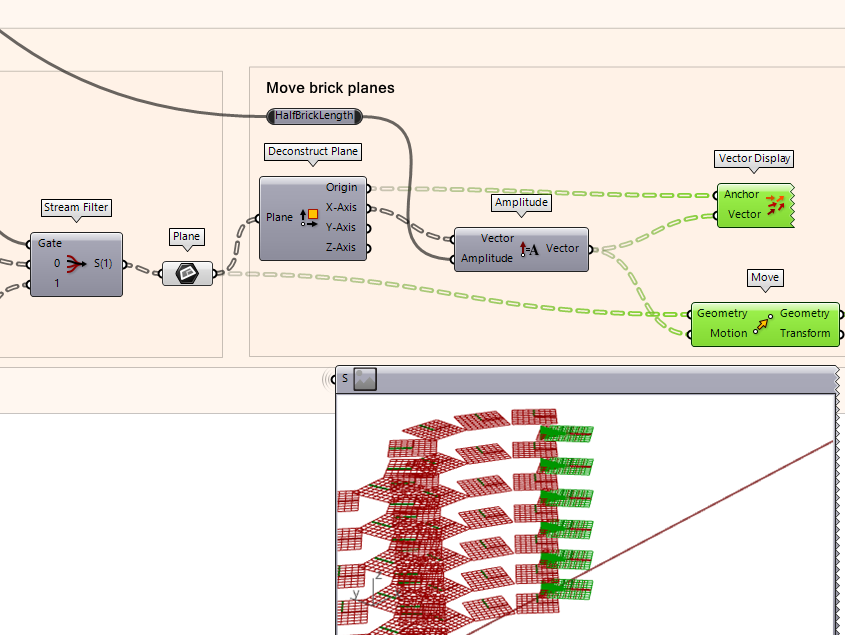Select the HalfBrickLength parameter capsule
This screenshot has height=635, width=845.
coord(314,116)
